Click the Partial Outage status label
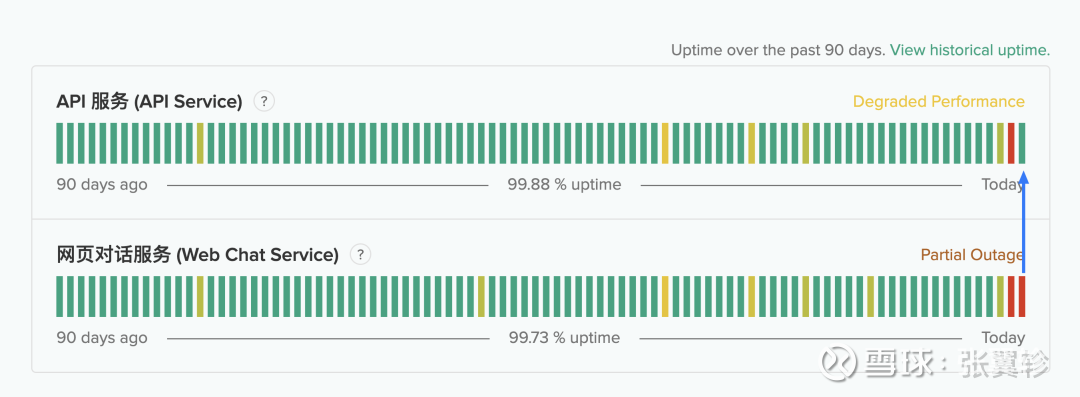Image resolution: width=1080 pixels, height=397 pixels. click(x=973, y=255)
